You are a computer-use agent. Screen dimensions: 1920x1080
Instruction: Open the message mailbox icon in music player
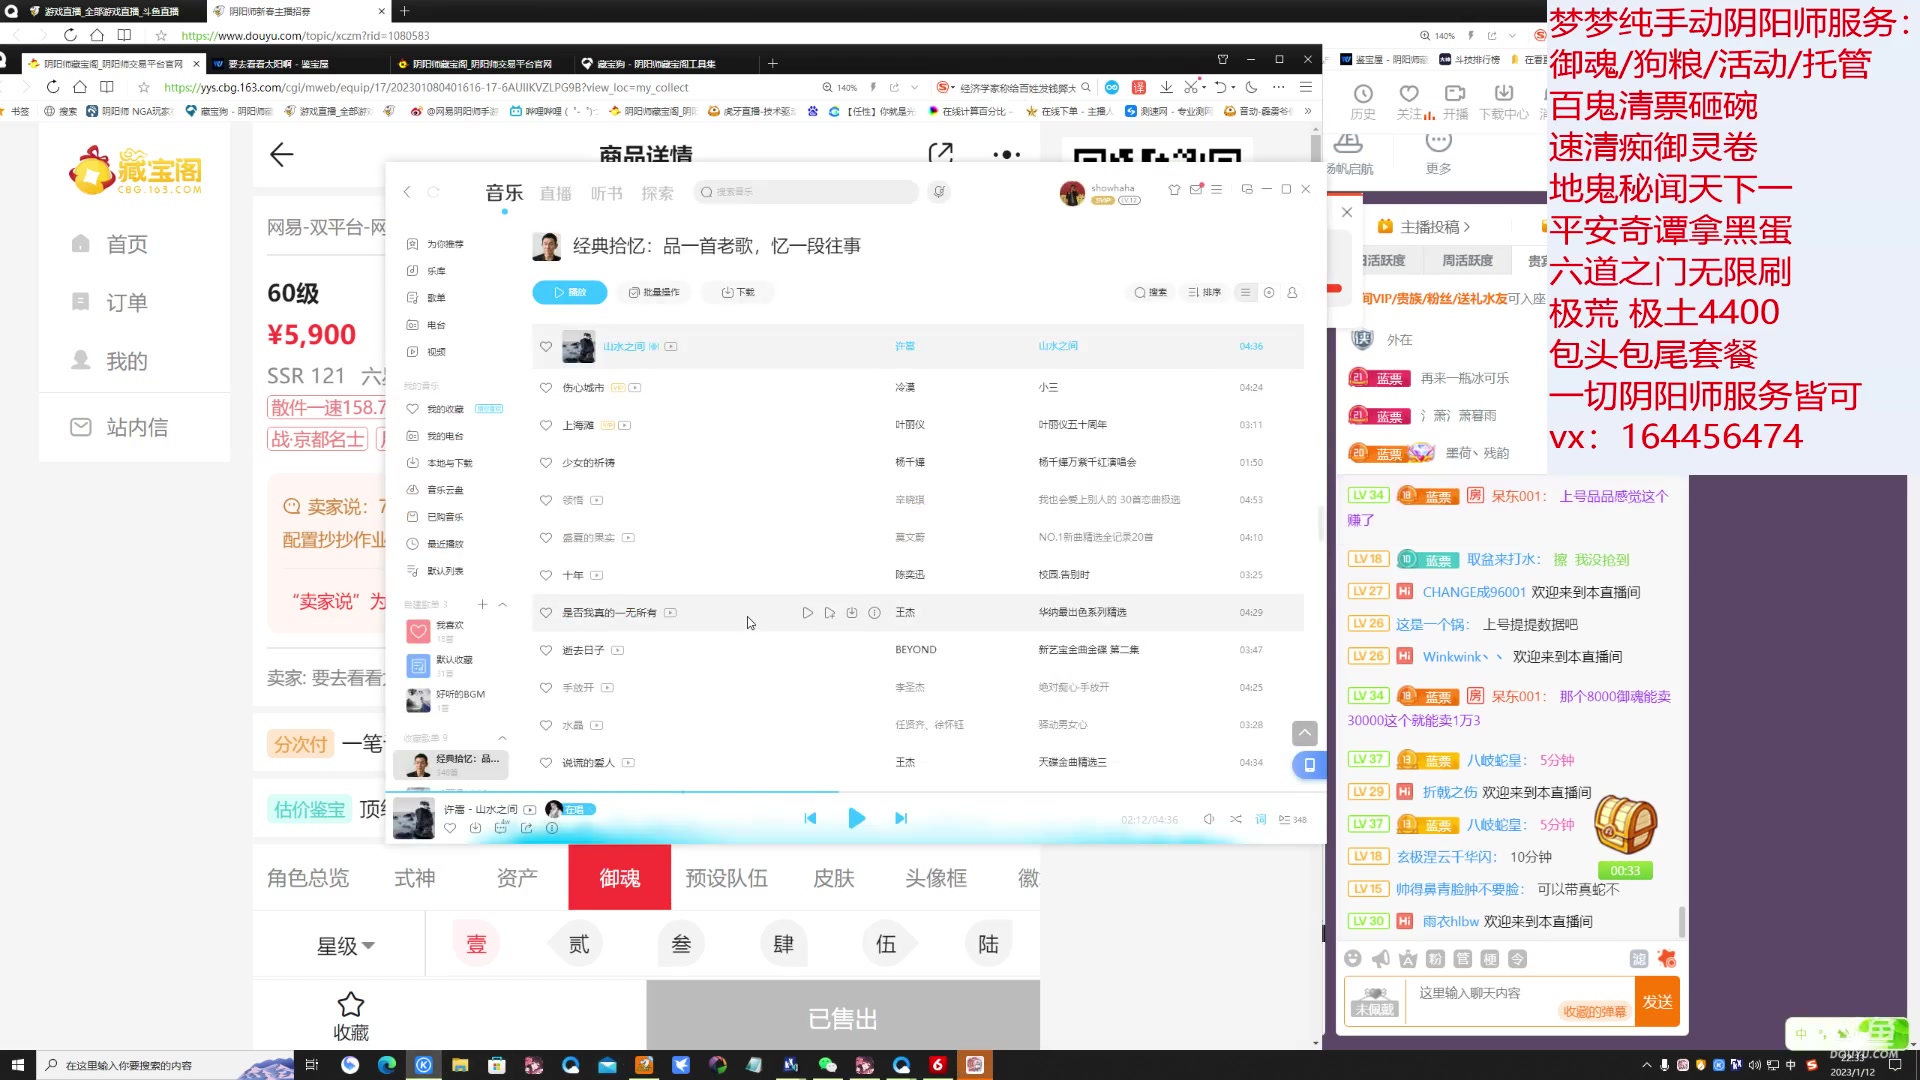pos(1196,189)
